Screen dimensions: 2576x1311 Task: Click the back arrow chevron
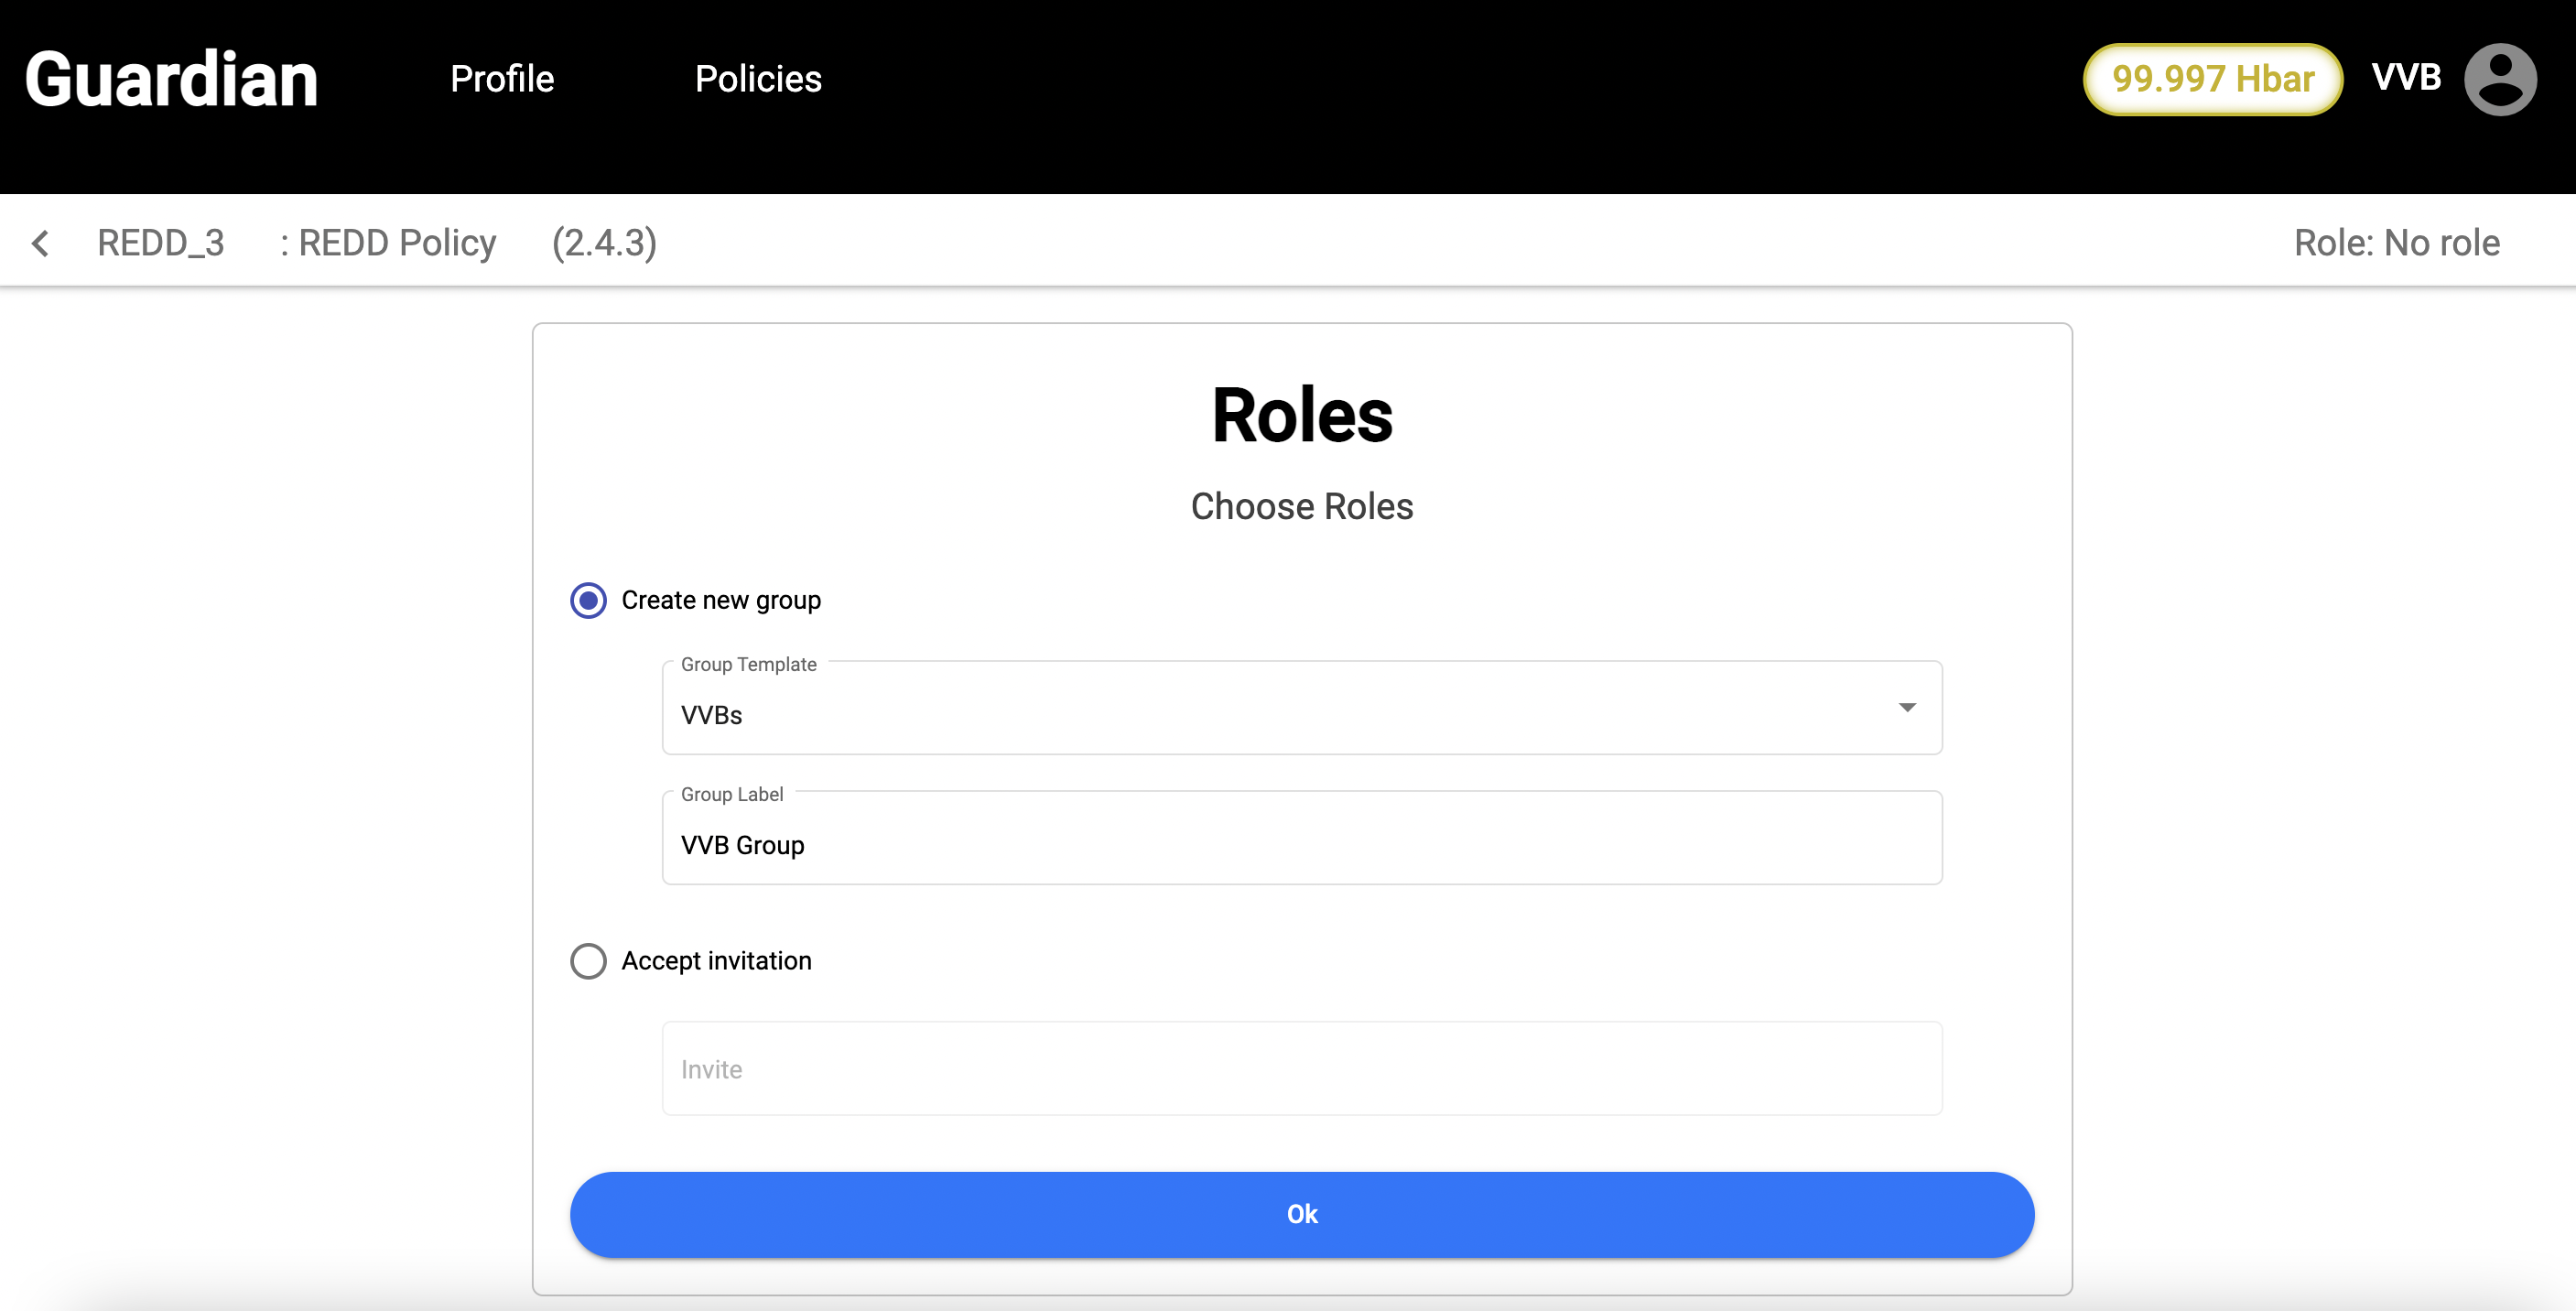[x=41, y=243]
